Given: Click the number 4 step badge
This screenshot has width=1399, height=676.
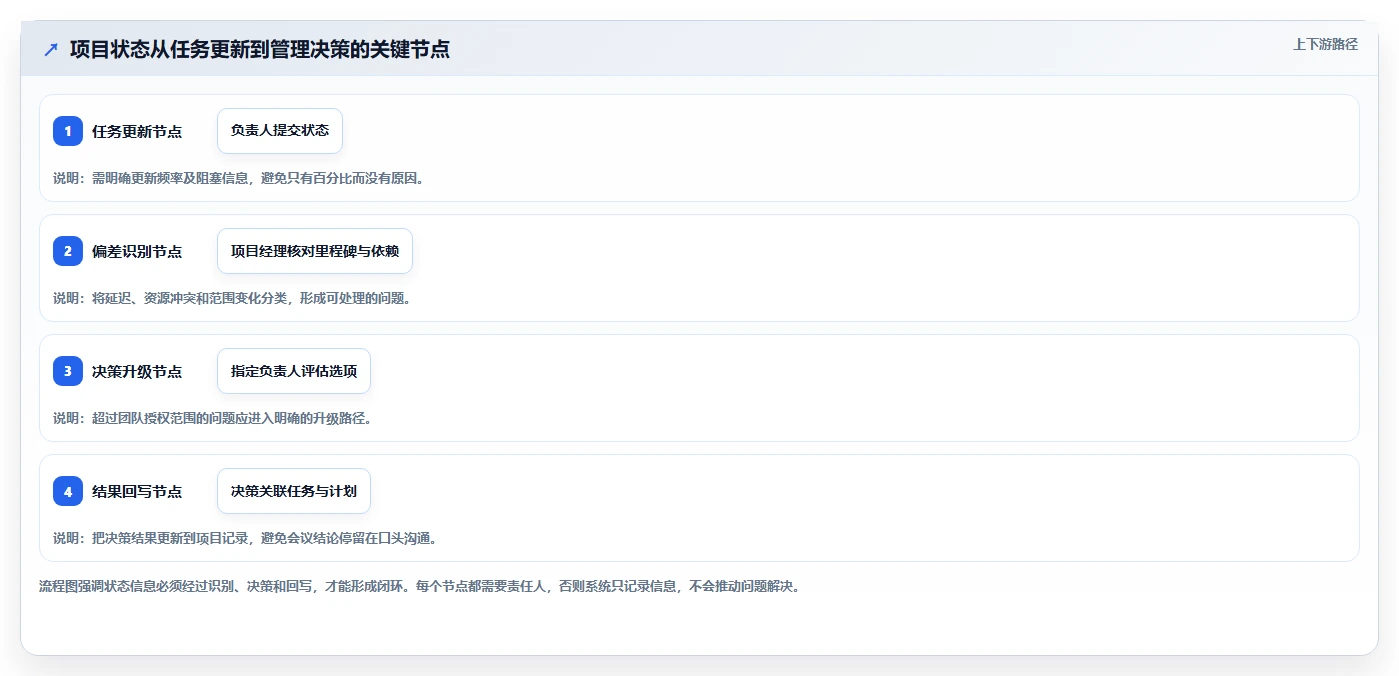Looking at the screenshot, I should tap(68, 491).
